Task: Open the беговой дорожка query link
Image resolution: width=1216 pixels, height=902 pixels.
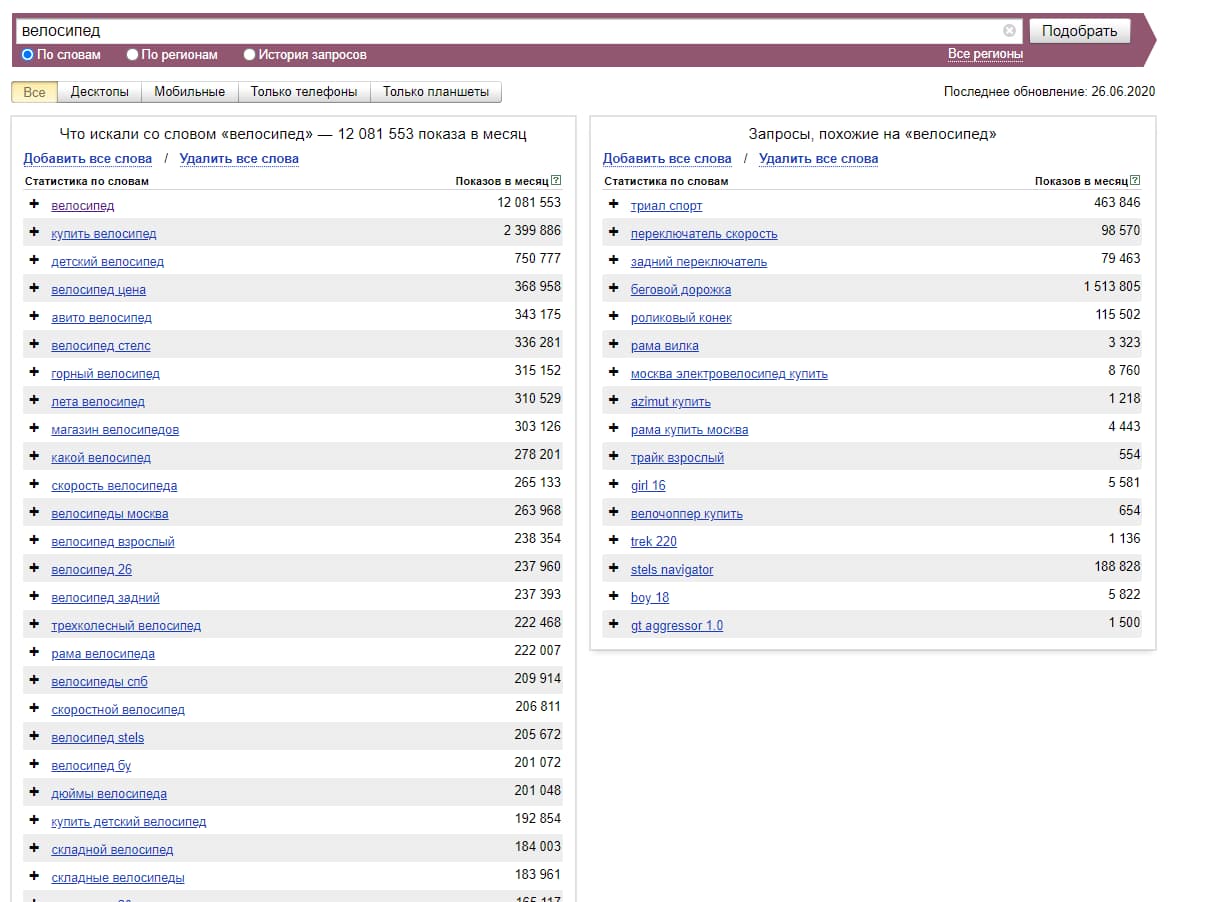Action: pyautogui.click(x=680, y=289)
